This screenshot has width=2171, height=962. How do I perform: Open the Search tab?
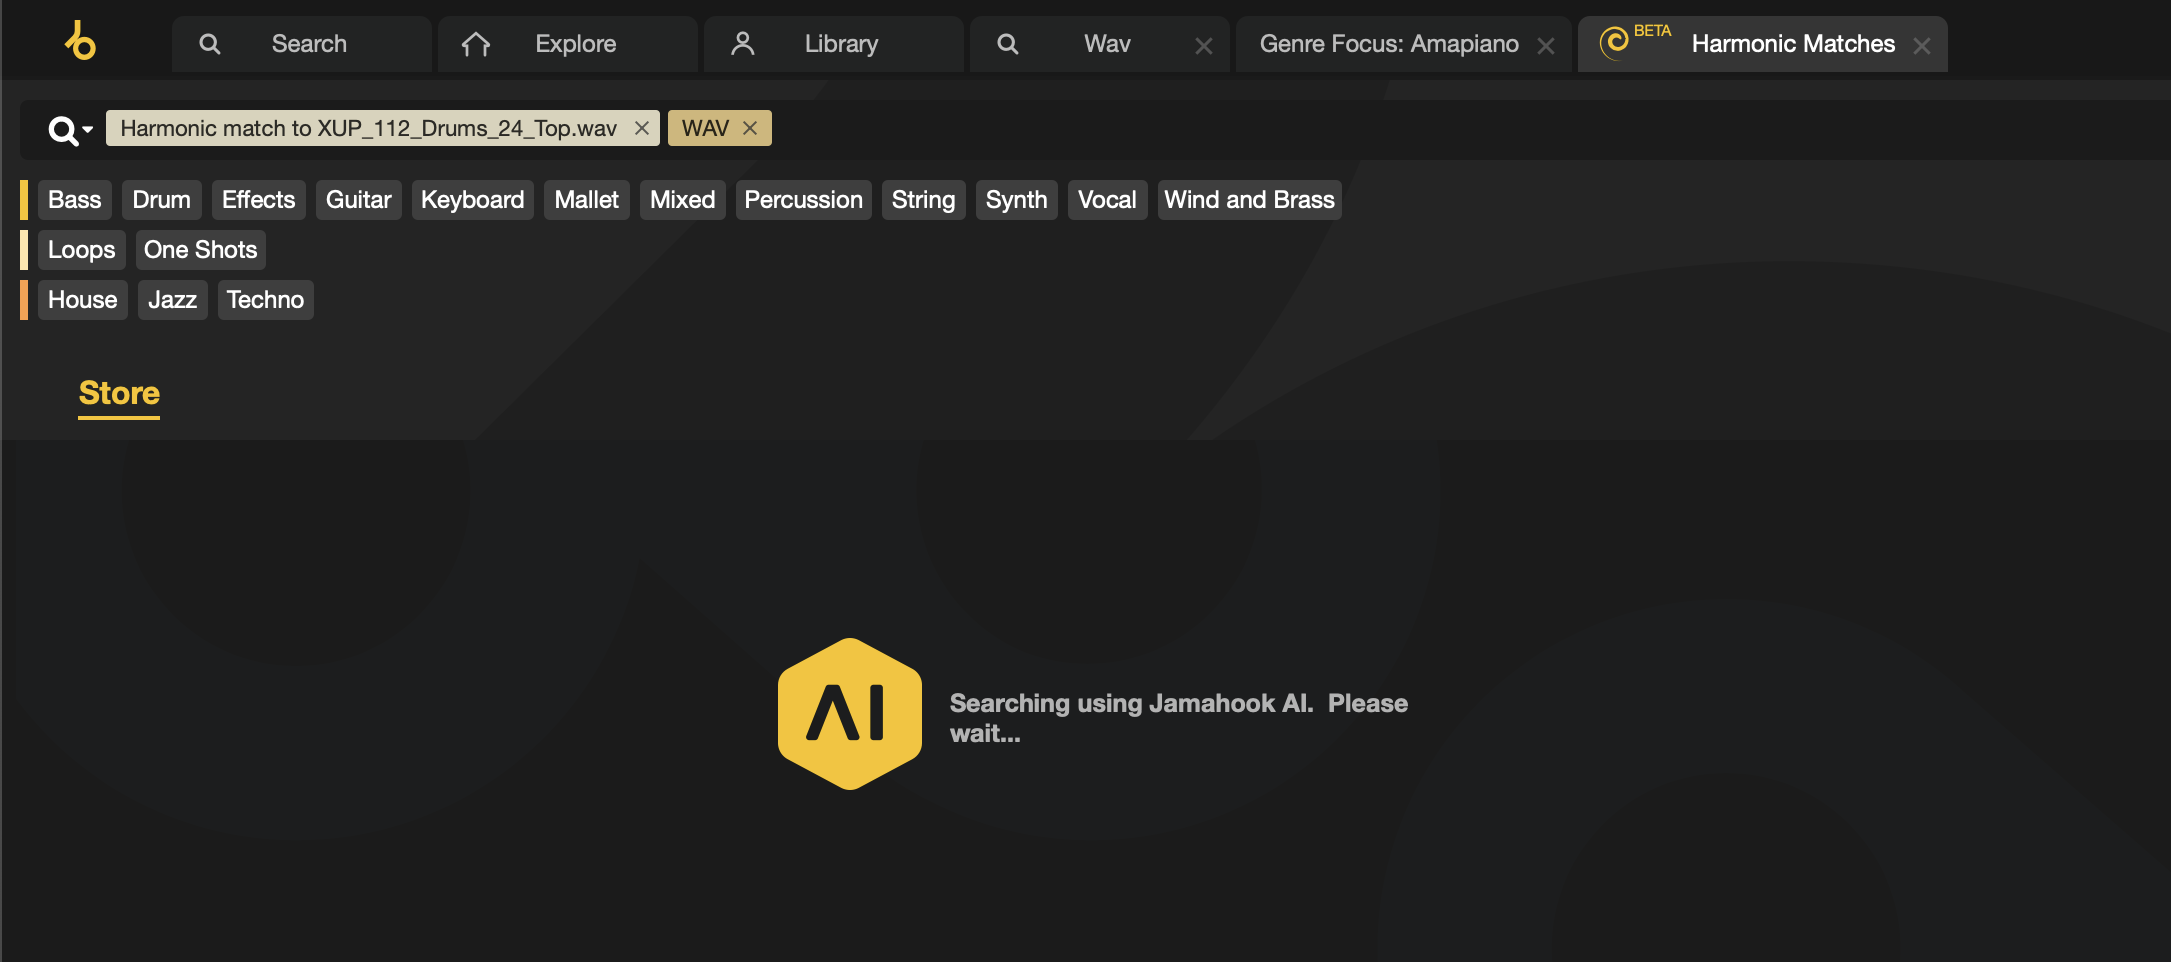pos(302,44)
